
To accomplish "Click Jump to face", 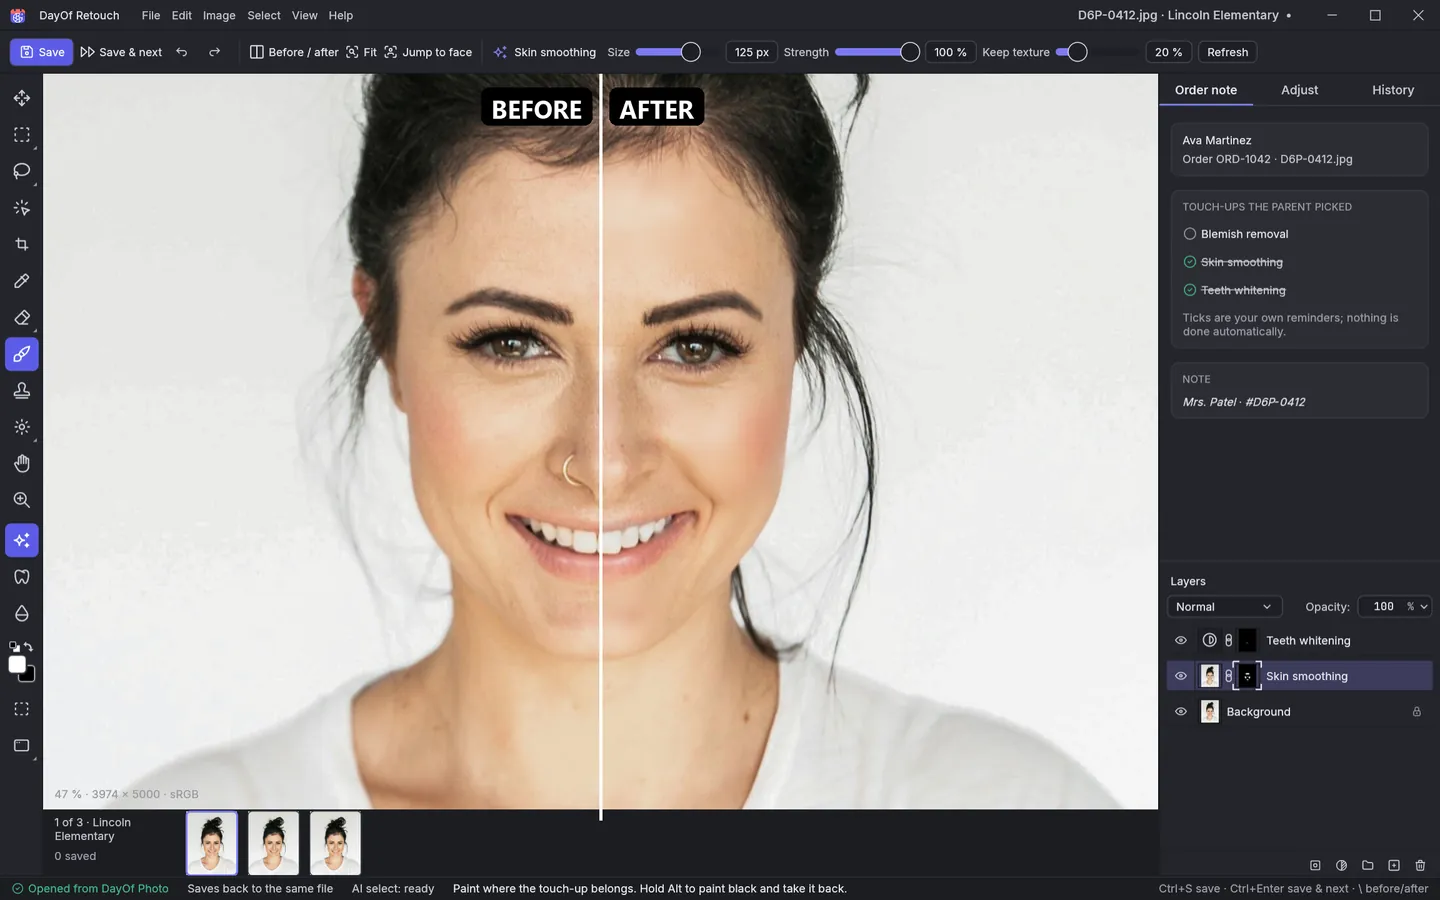I will coord(428,52).
